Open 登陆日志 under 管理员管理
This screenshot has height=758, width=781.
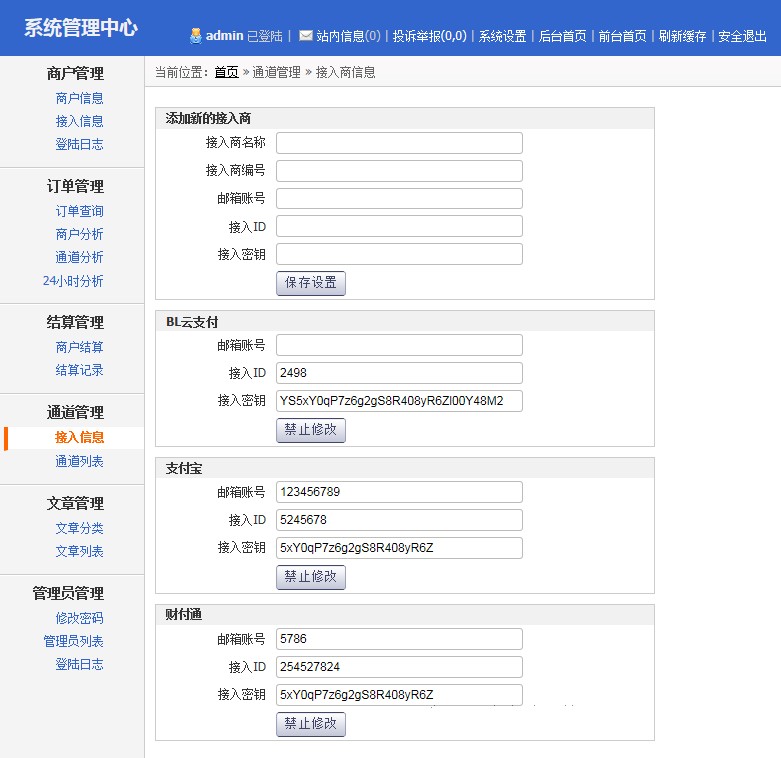79,664
